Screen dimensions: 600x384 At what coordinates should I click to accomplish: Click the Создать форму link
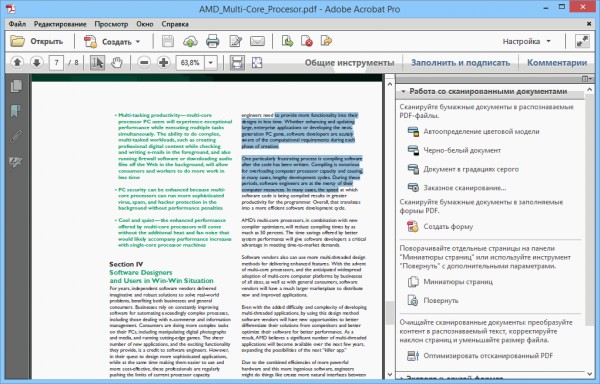pos(448,227)
